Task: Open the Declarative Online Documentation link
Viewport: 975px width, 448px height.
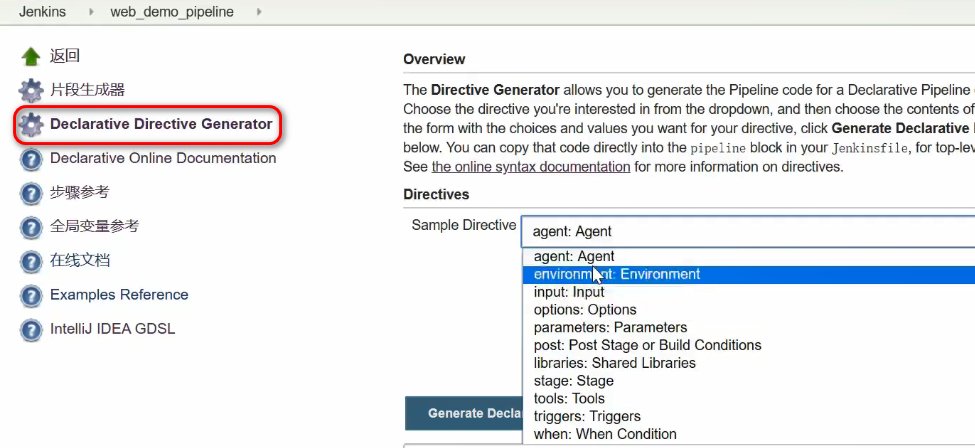Action: (163, 158)
